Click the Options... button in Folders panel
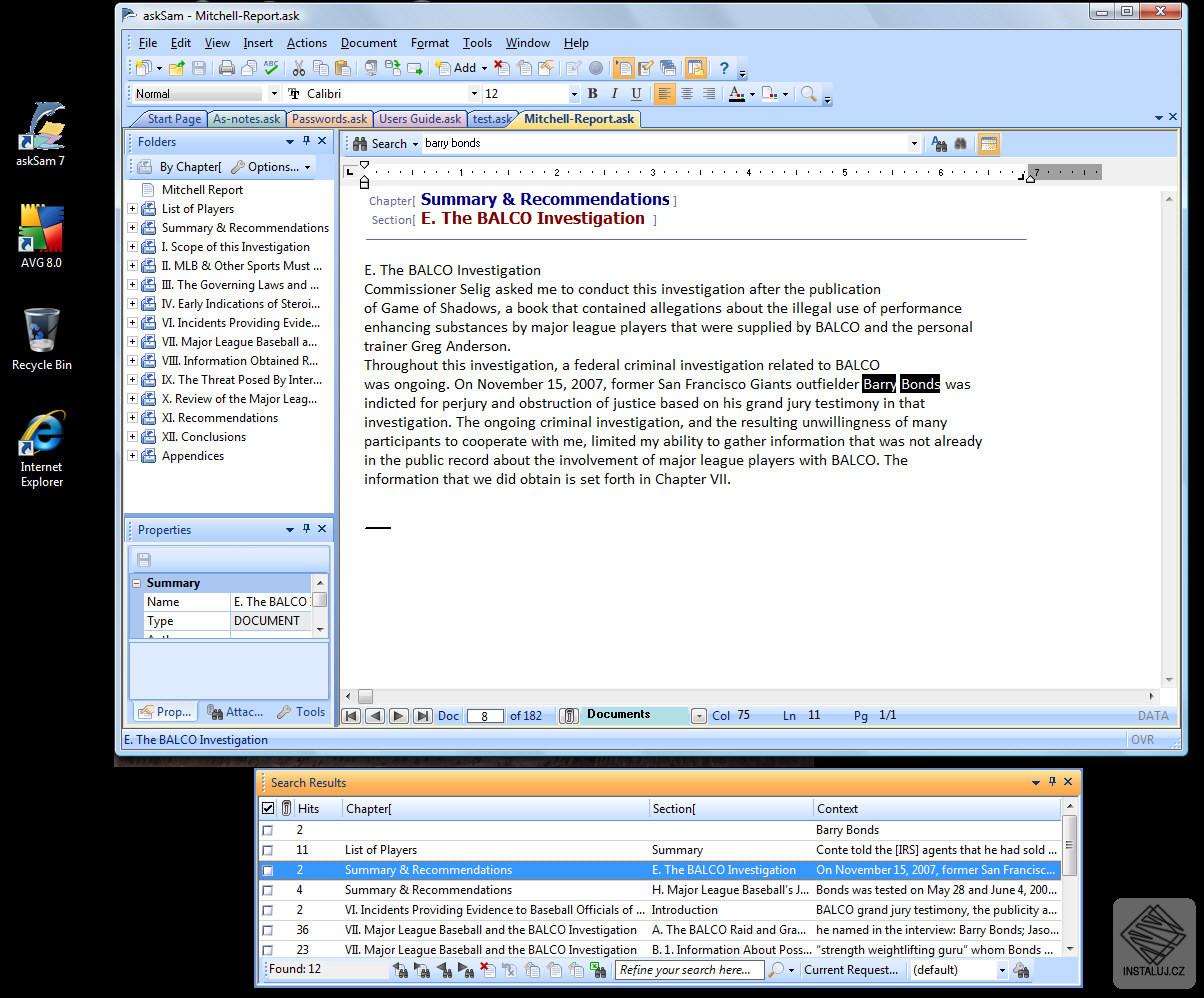The height and width of the screenshot is (998, 1204). click(x=270, y=167)
